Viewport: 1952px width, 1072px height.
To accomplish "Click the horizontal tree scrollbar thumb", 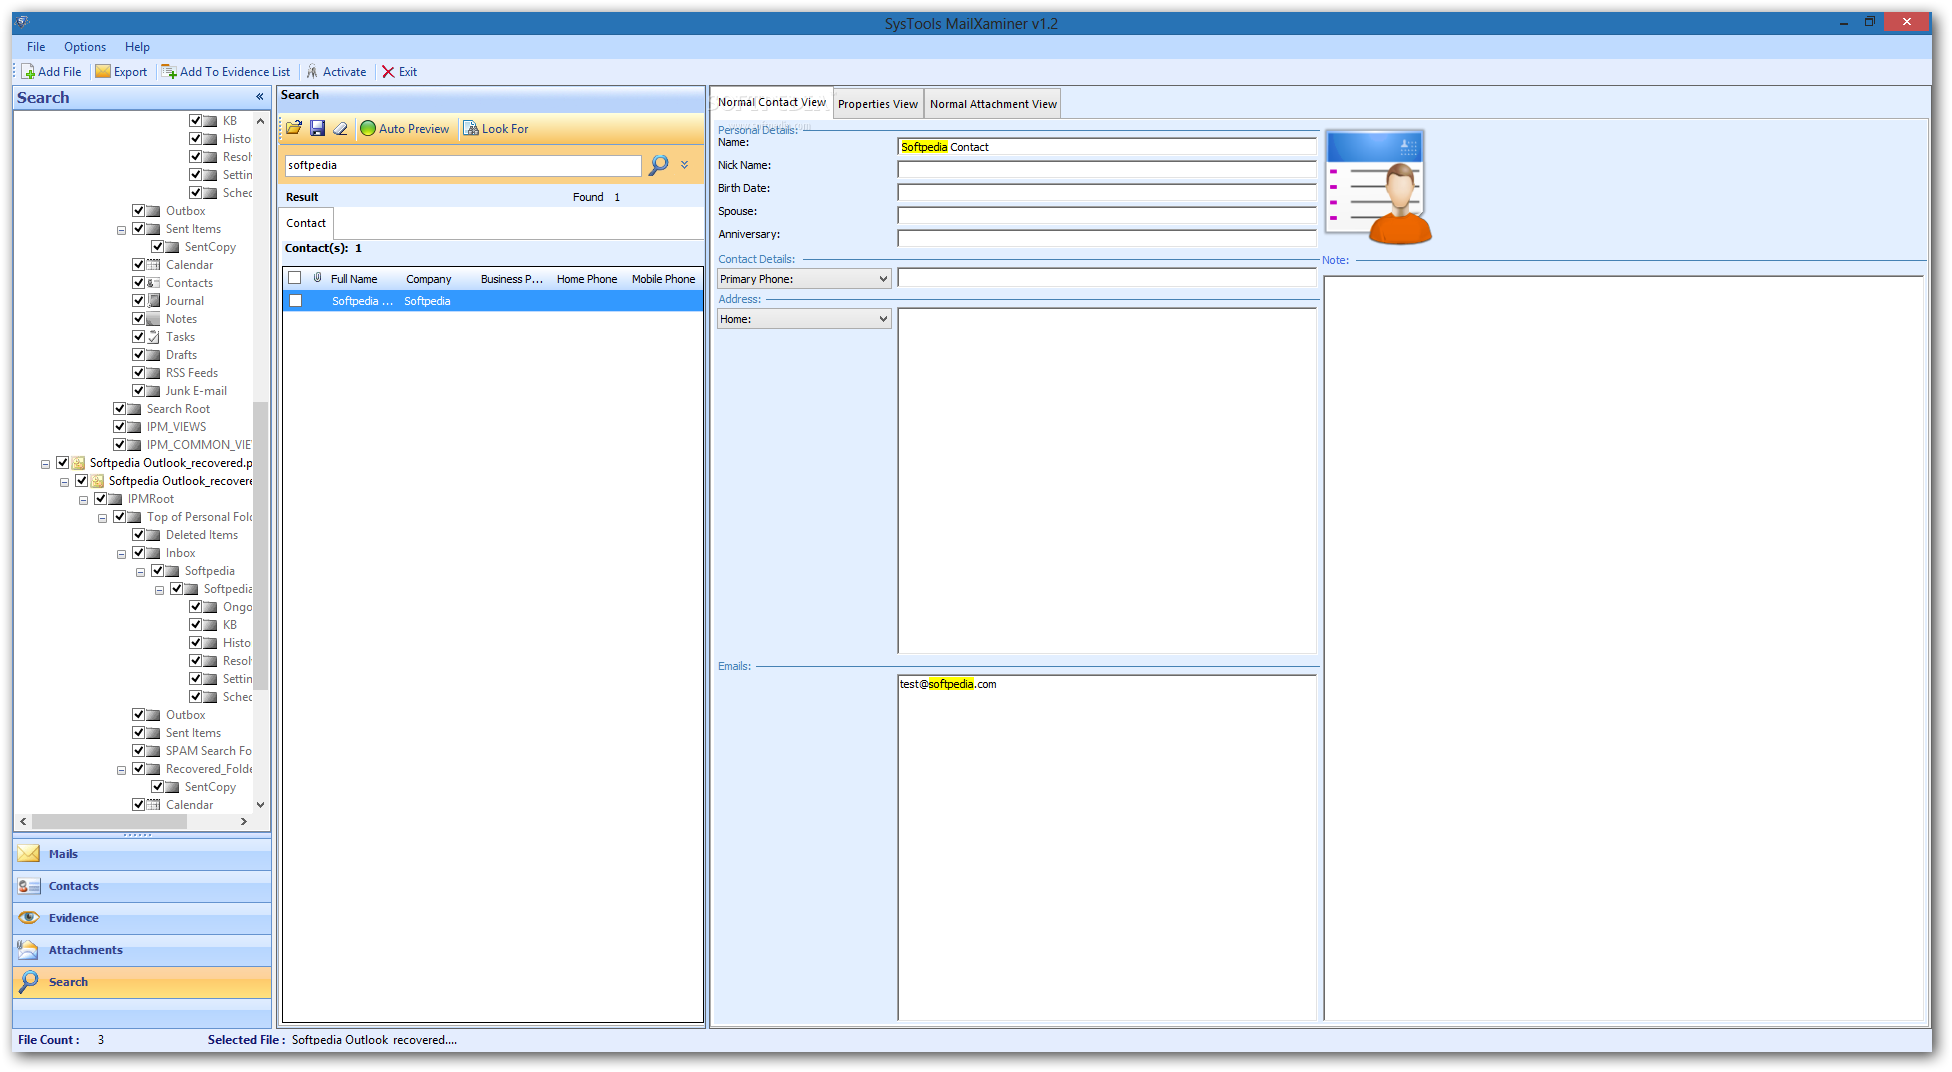I will click(x=109, y=821).
